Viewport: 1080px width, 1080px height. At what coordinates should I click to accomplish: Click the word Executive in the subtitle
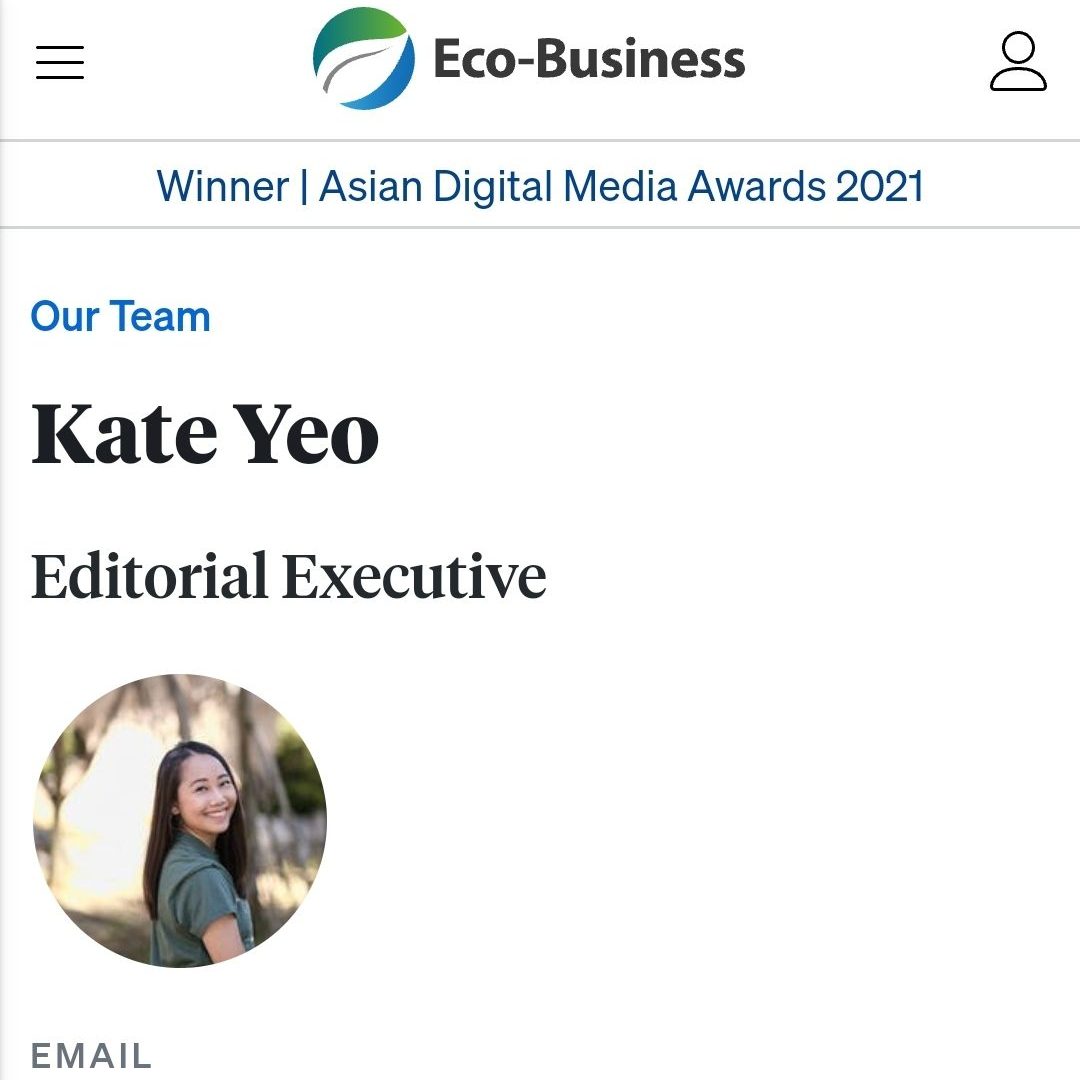point(414,577)
